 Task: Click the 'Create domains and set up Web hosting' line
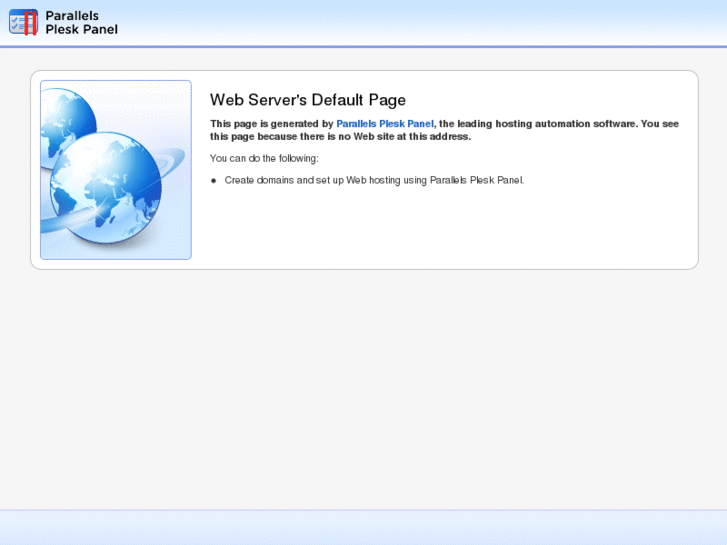click(374, 180)
